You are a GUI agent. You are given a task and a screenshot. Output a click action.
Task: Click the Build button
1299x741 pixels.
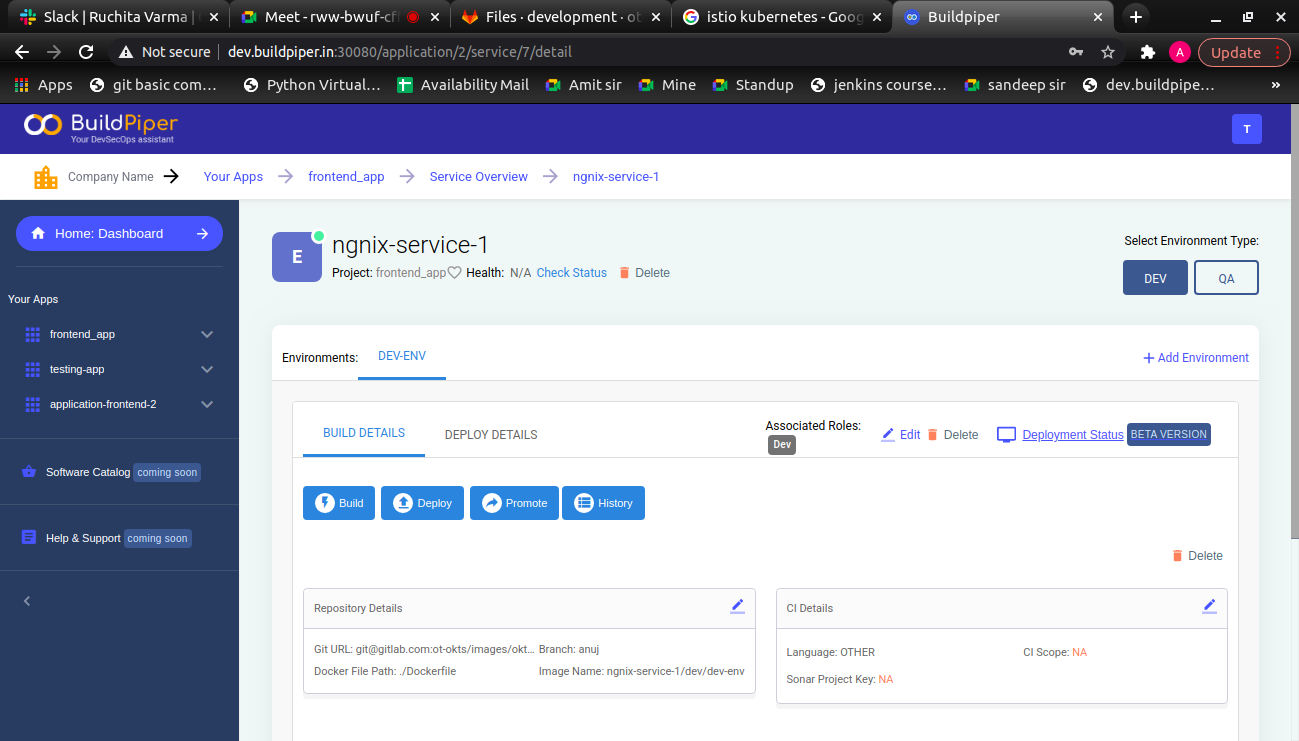(x=339, y=503)
